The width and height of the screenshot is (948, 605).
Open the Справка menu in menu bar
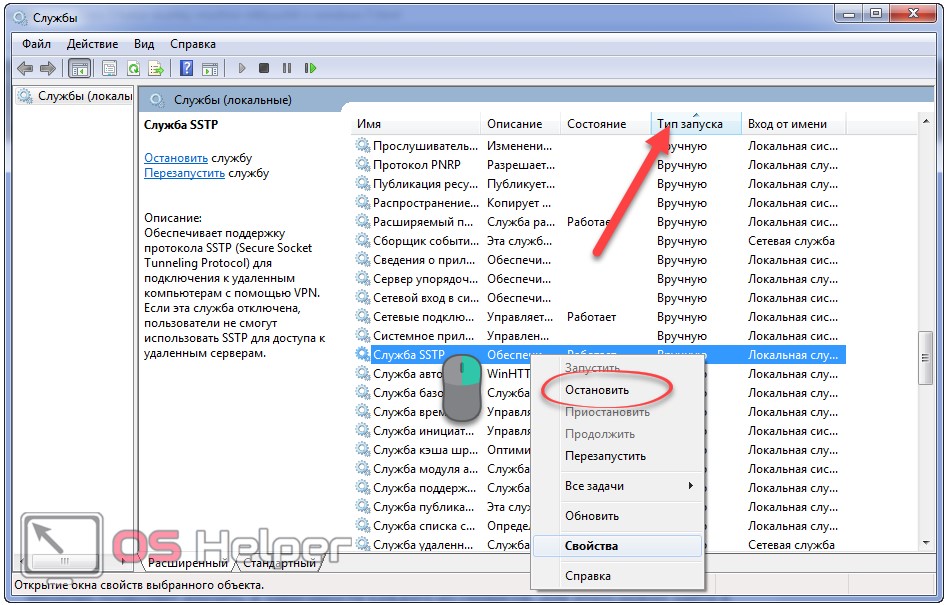(192, 44)
